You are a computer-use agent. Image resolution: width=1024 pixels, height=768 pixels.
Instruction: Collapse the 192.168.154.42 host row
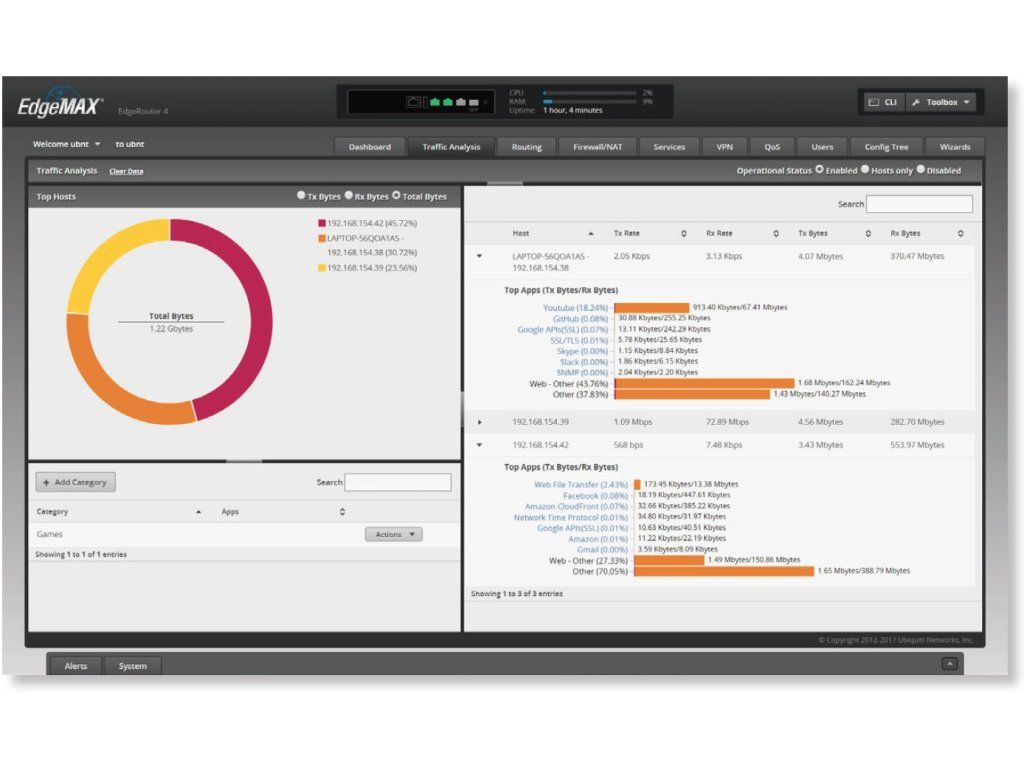(479, 445)
